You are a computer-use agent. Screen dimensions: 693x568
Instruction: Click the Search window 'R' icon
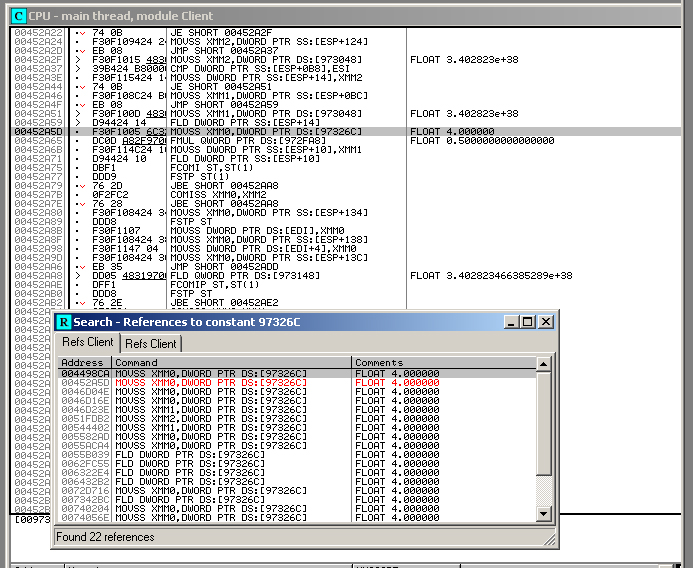[63, 322]
